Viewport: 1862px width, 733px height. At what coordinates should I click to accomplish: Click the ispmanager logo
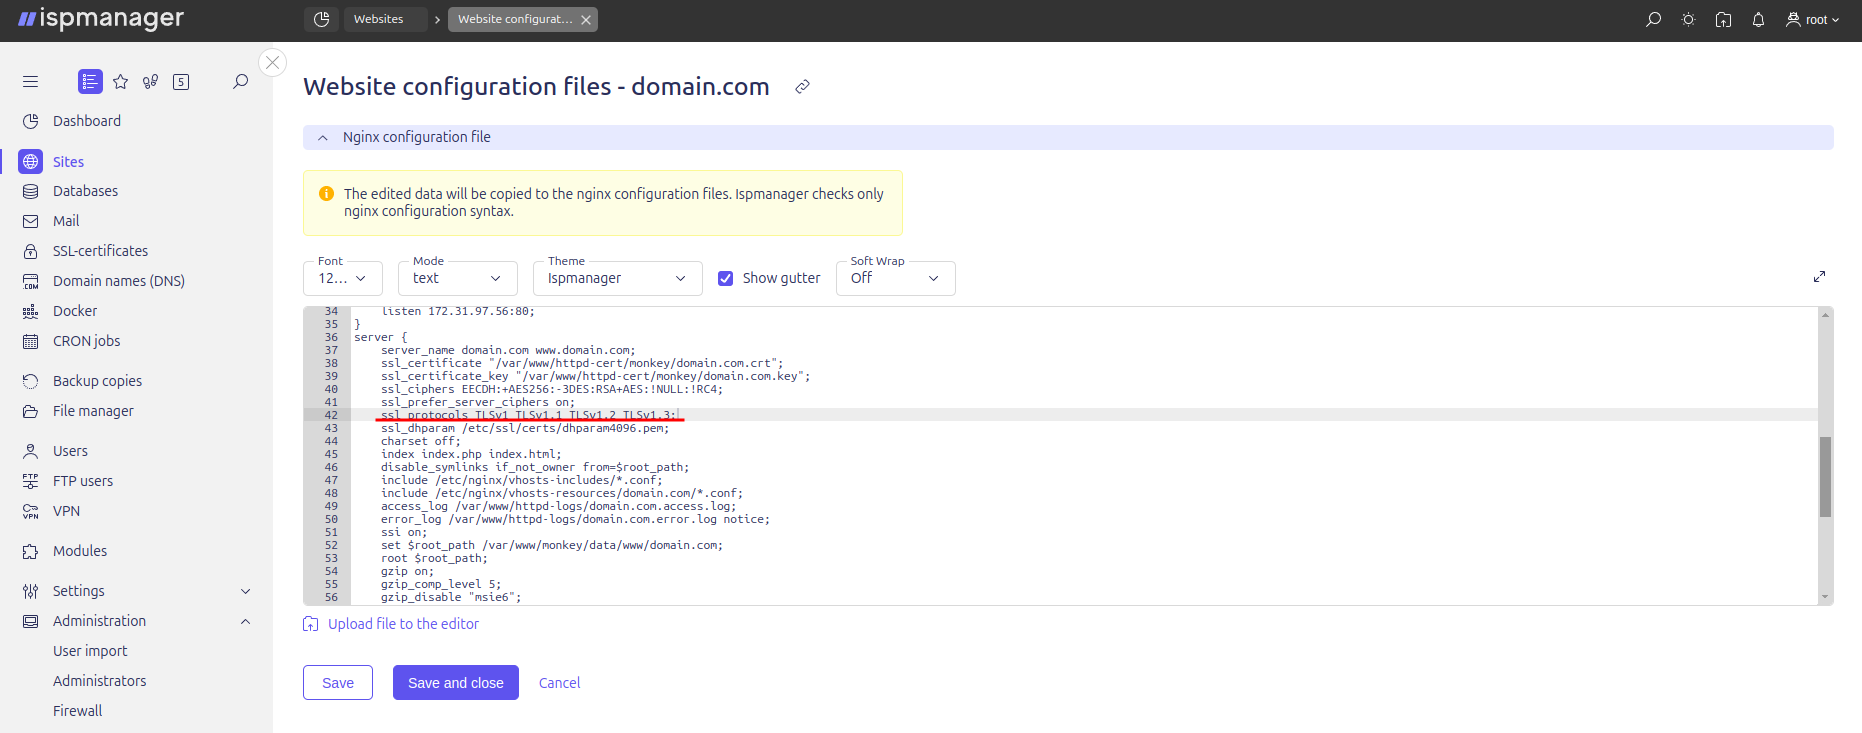point(101,19)
